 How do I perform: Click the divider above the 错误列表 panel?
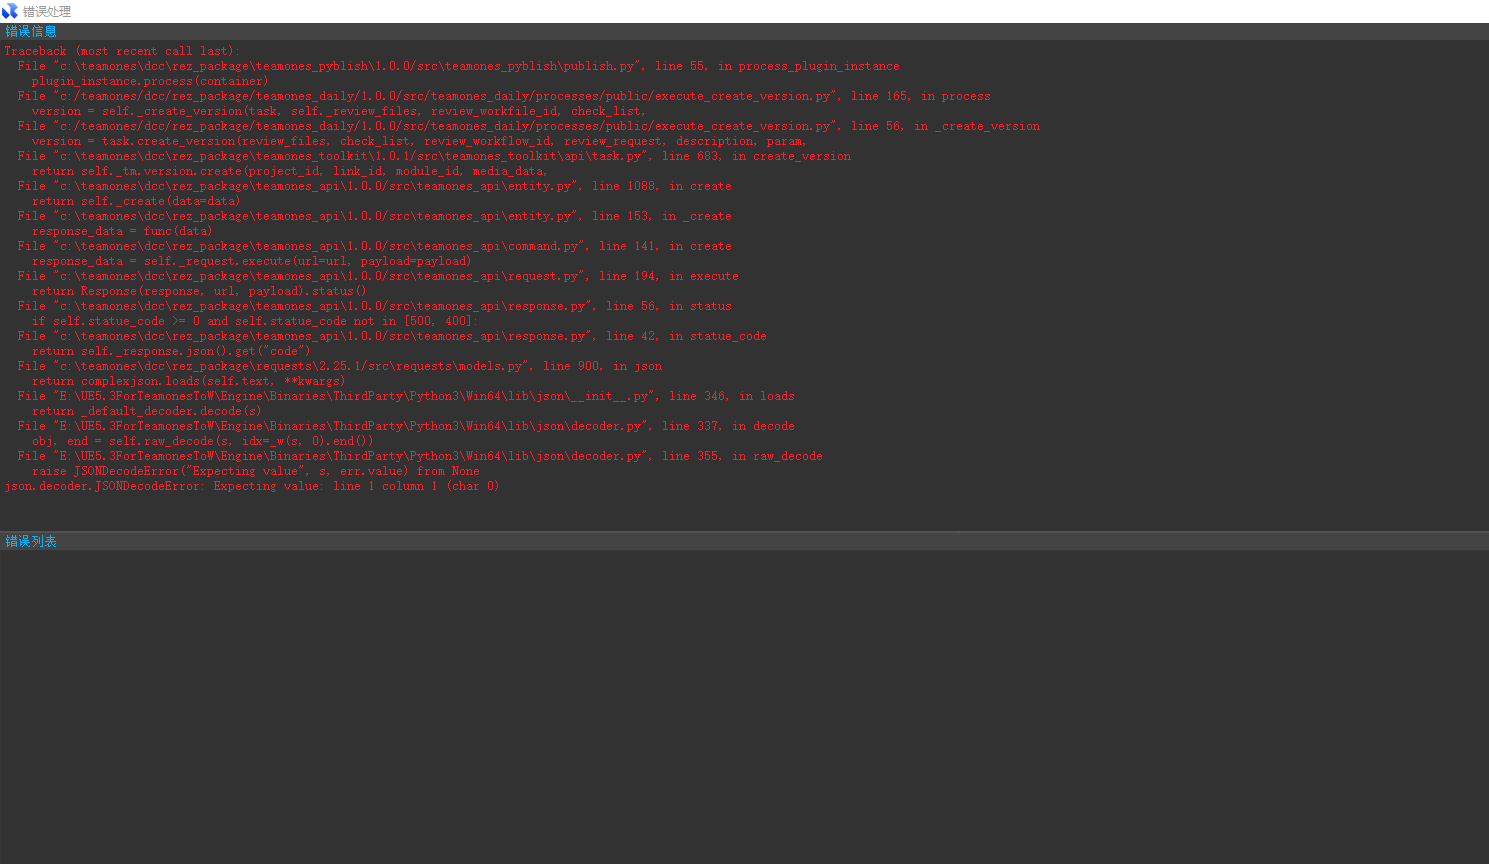tap(744, 531)
